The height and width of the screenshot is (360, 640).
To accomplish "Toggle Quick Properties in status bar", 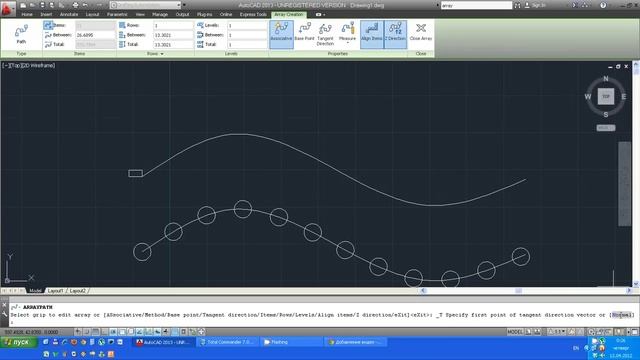I will [184, 332].
